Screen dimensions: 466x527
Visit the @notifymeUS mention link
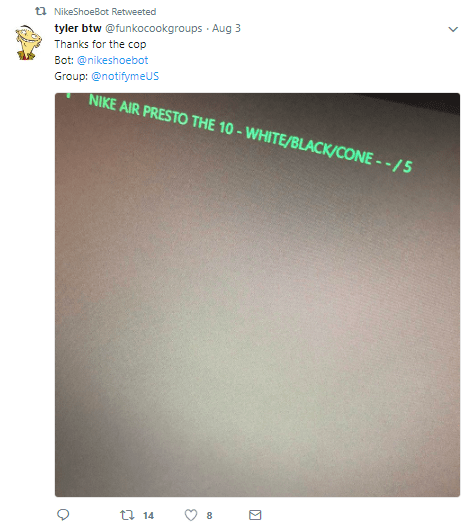coord(125,76)
